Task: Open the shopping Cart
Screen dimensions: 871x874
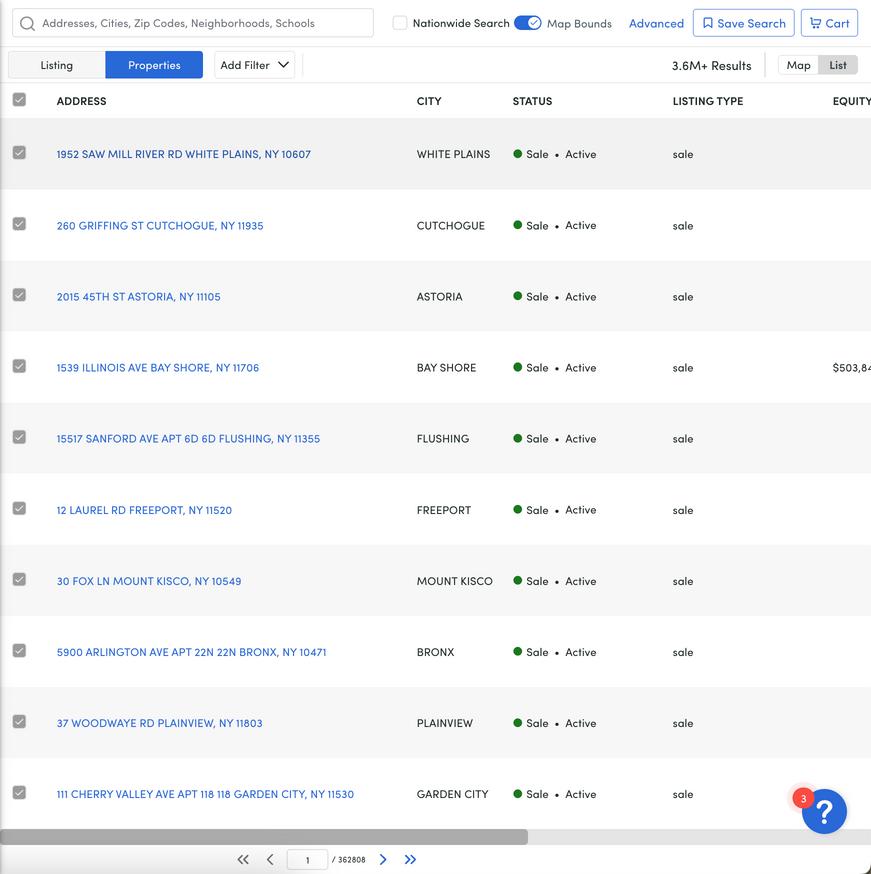Action: point(829,23)
